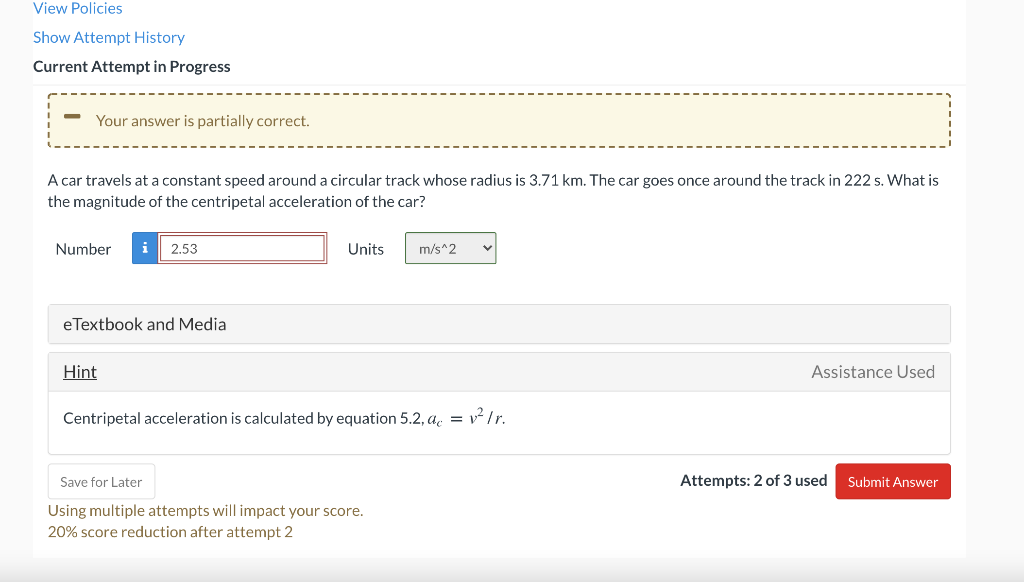Screen dimensions: 1024x582
Task: Click the car circular track question text
Action: tap(493, 191)
